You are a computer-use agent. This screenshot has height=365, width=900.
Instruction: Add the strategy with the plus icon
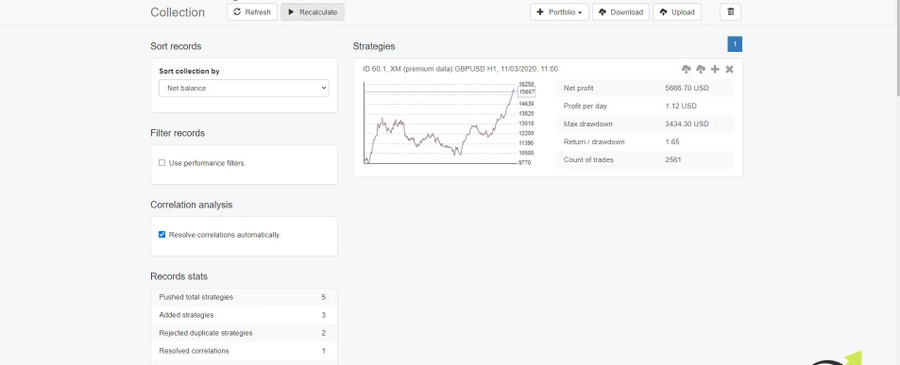tap(715, 69)
